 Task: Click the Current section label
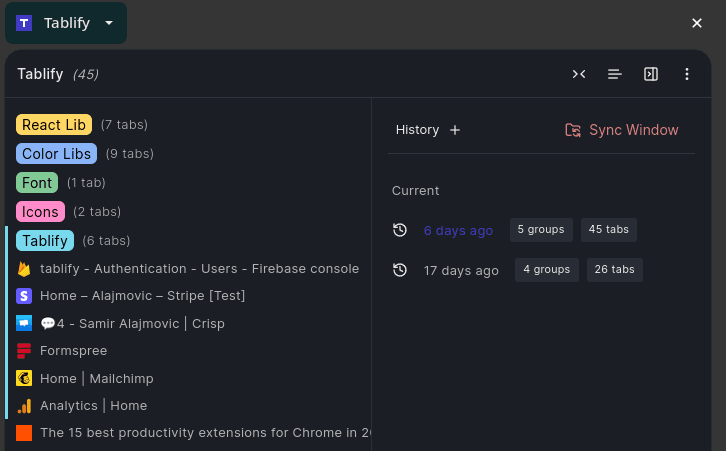(x=415, y=191)
